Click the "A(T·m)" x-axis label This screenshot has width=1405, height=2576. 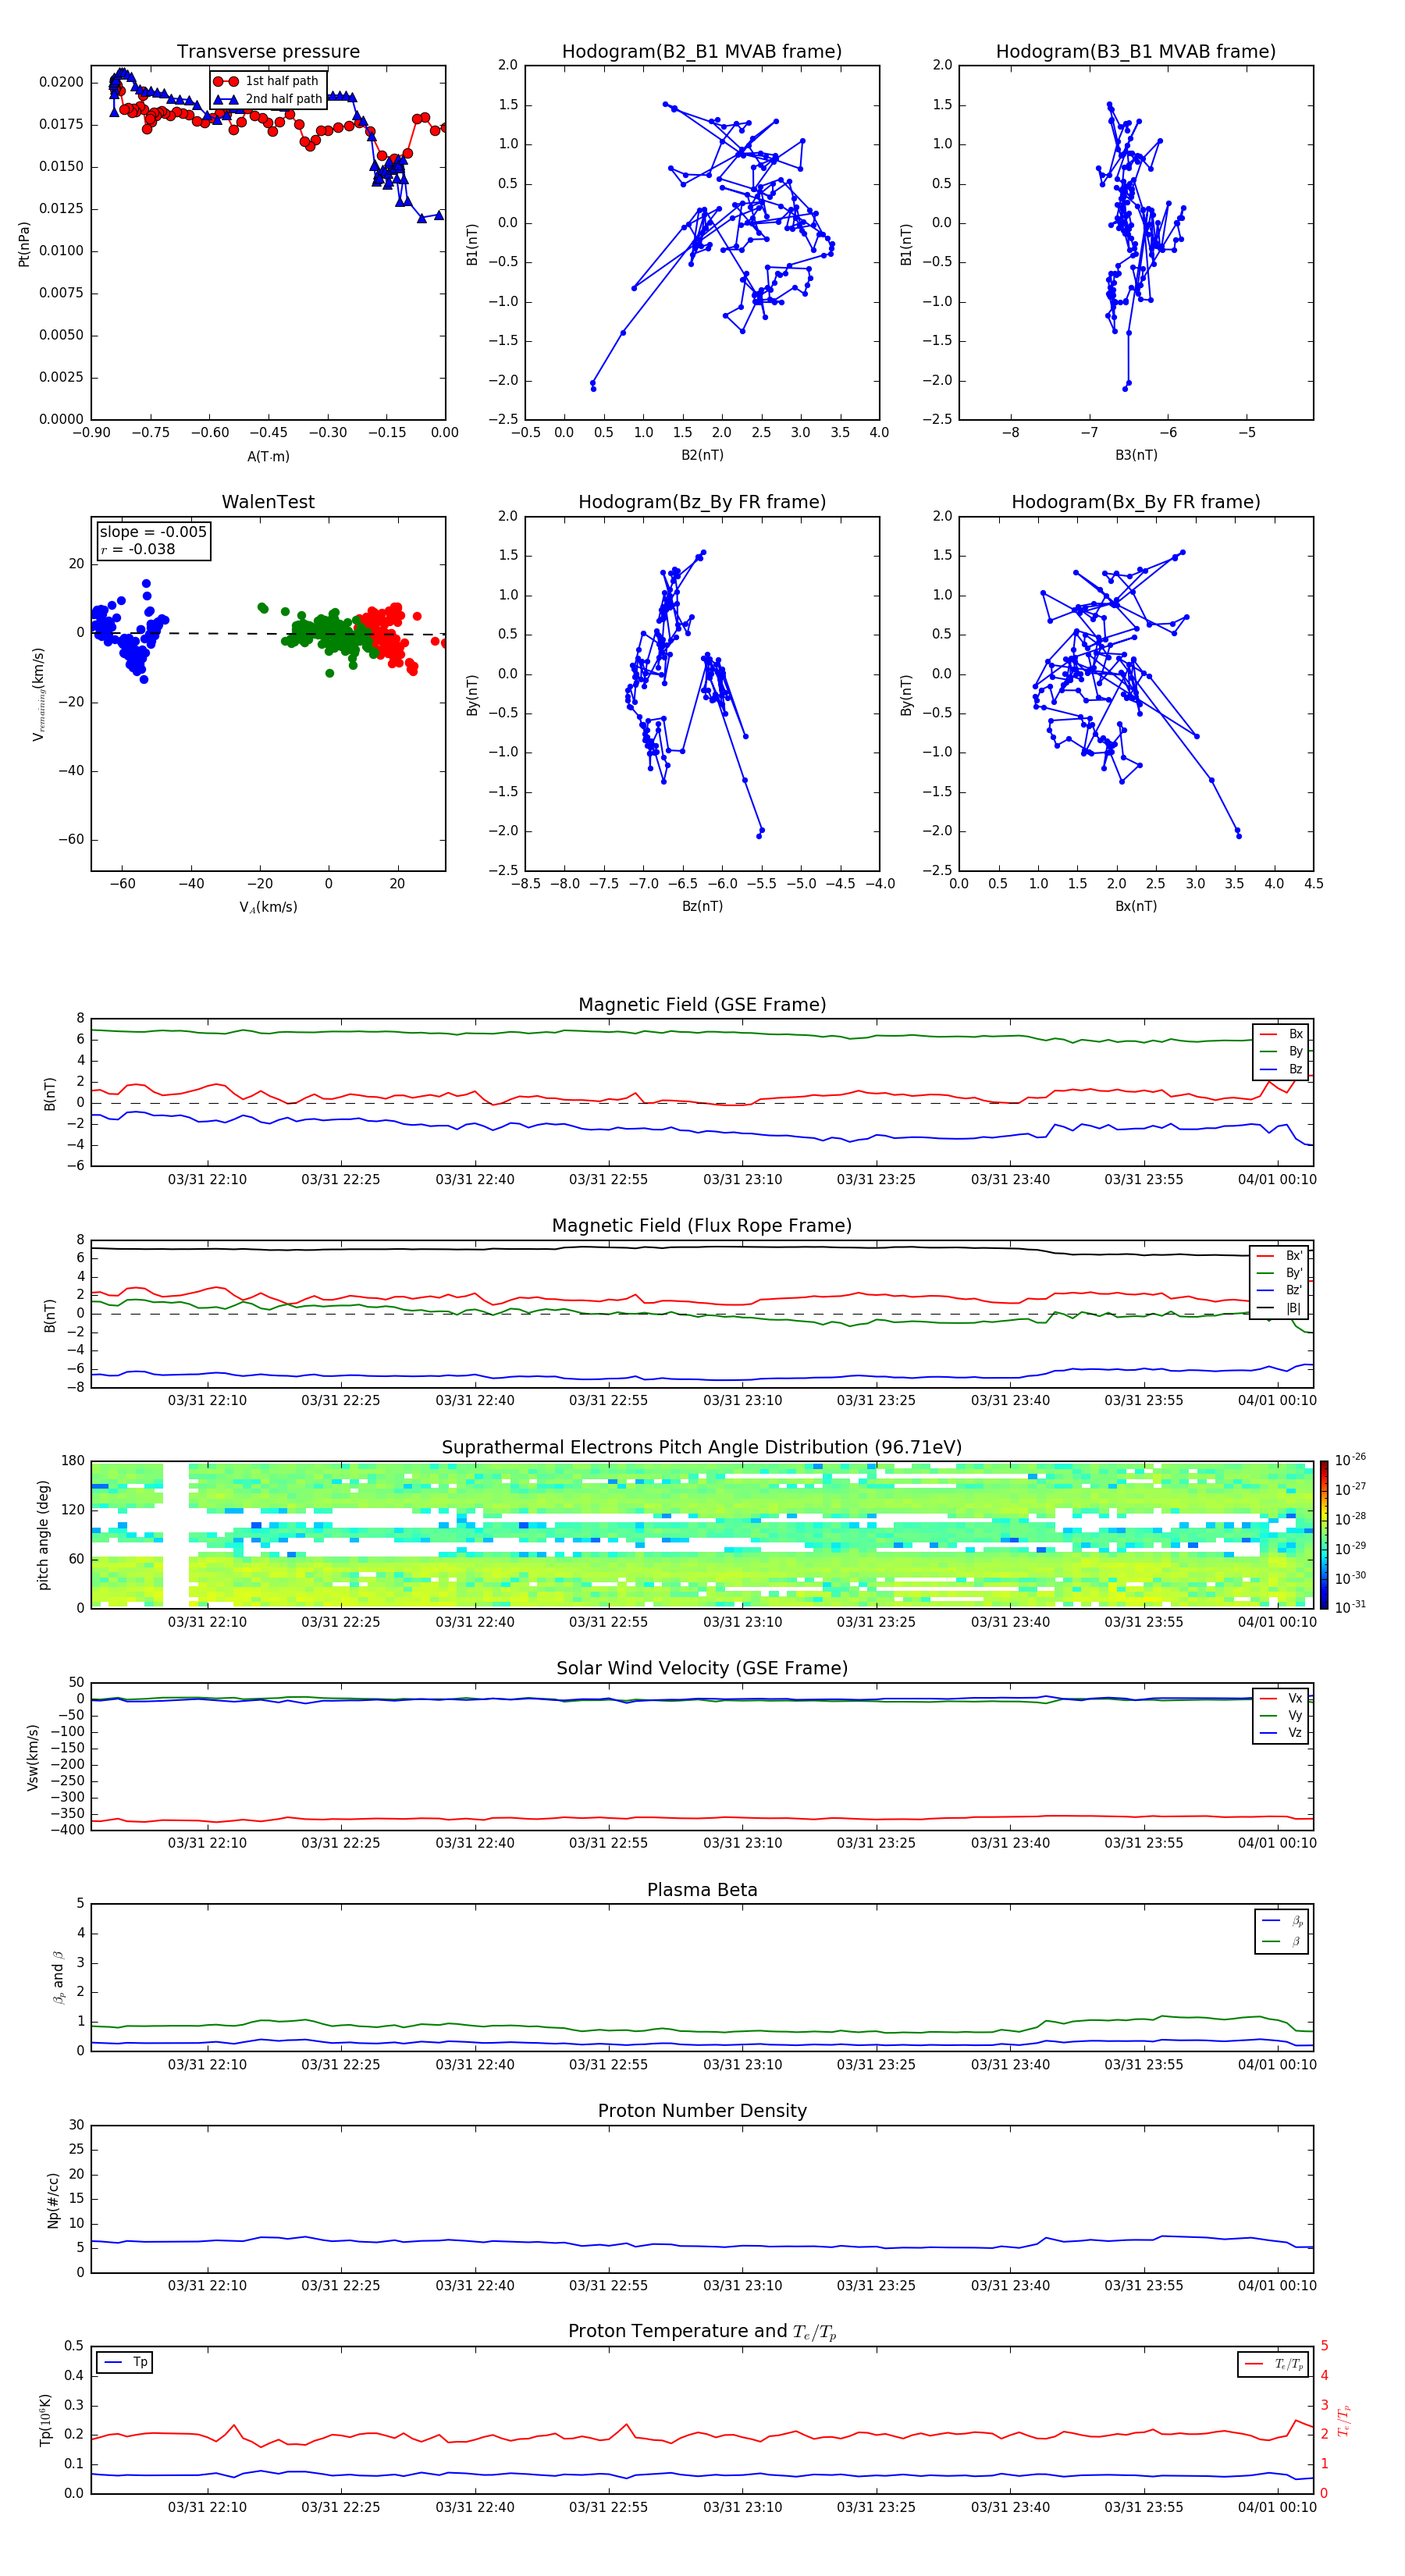[268, 456]
